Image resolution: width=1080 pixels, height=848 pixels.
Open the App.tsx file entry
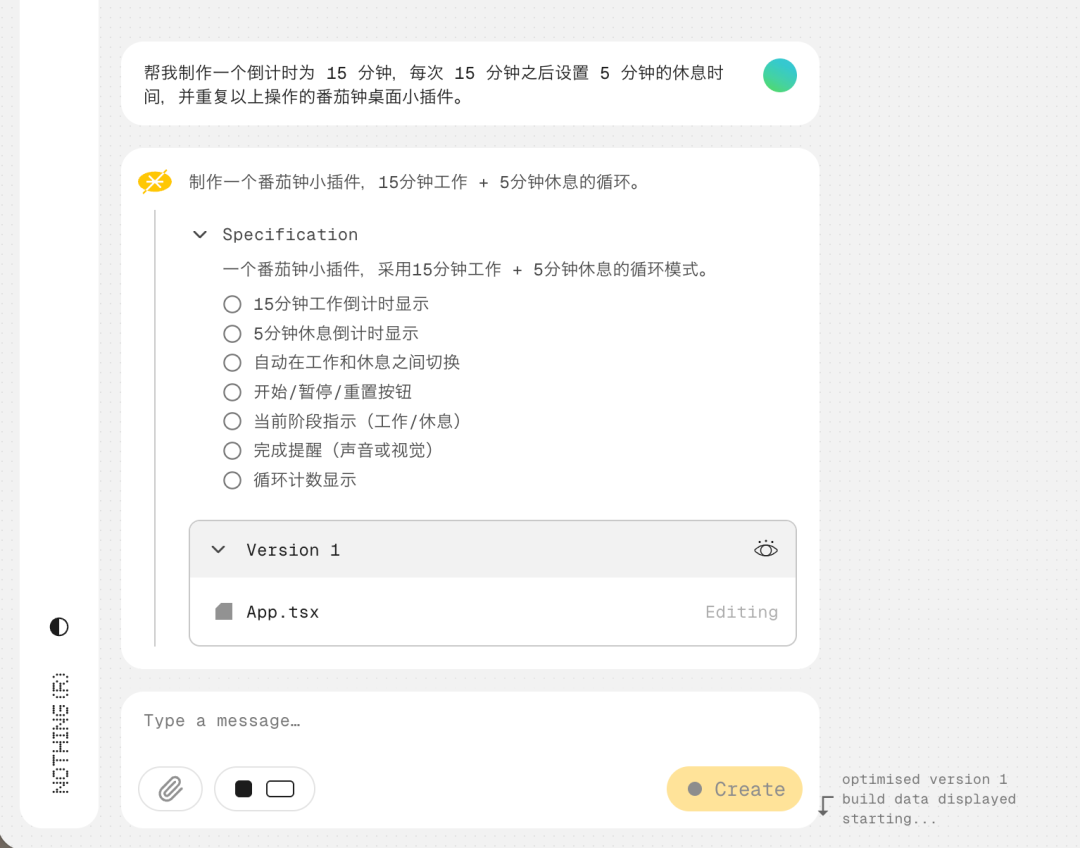[x=283, y=612]
